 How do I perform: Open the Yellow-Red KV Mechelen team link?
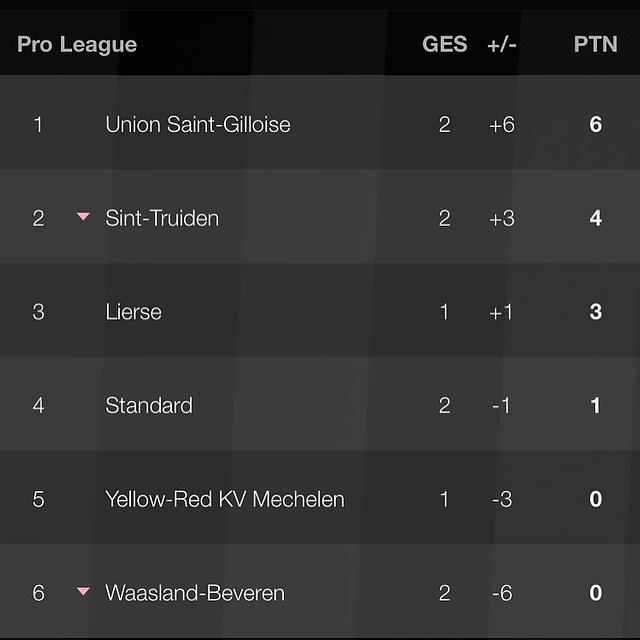tap(225, 499)
